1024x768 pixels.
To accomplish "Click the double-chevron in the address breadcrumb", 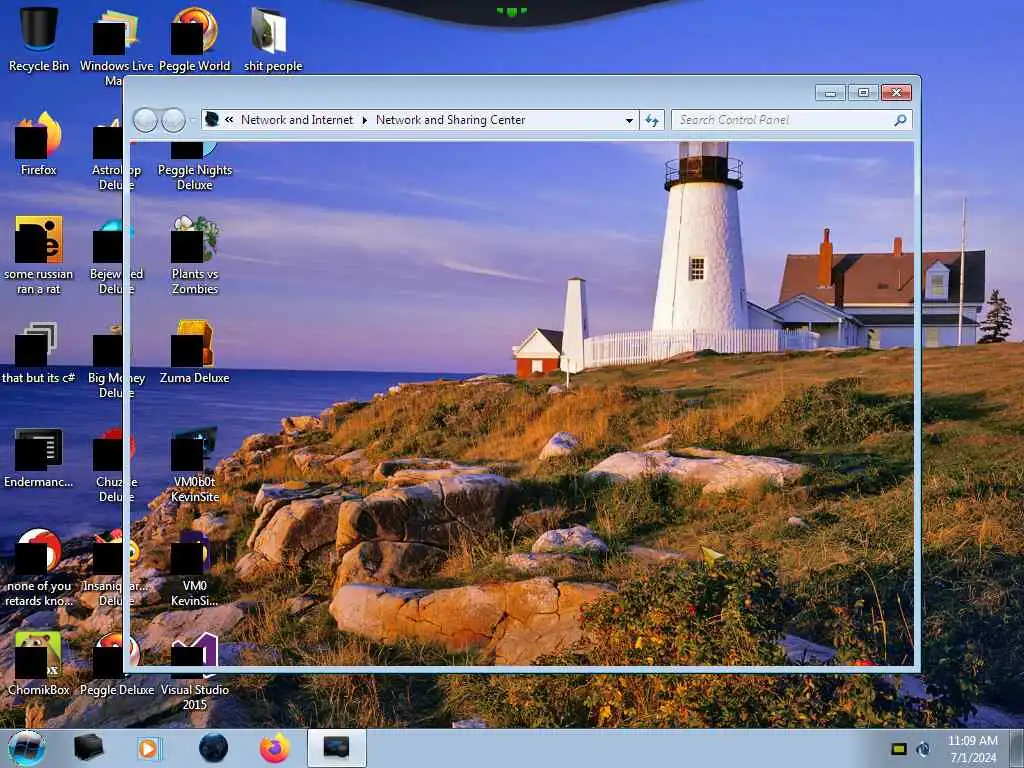I will point(229,120).
